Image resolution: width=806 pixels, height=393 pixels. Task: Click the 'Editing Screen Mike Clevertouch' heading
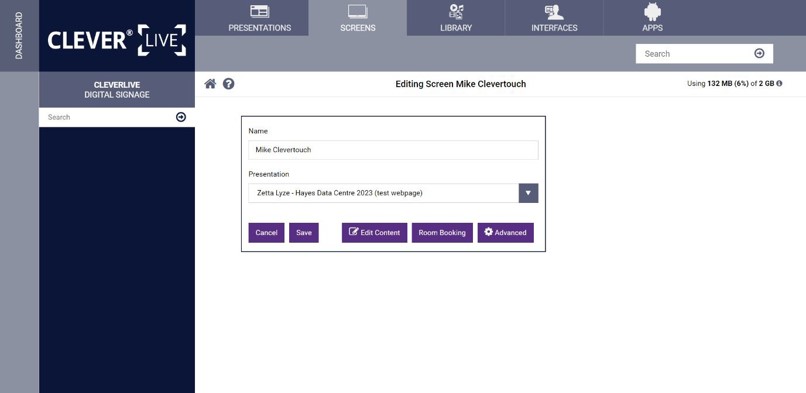[461, 84]
